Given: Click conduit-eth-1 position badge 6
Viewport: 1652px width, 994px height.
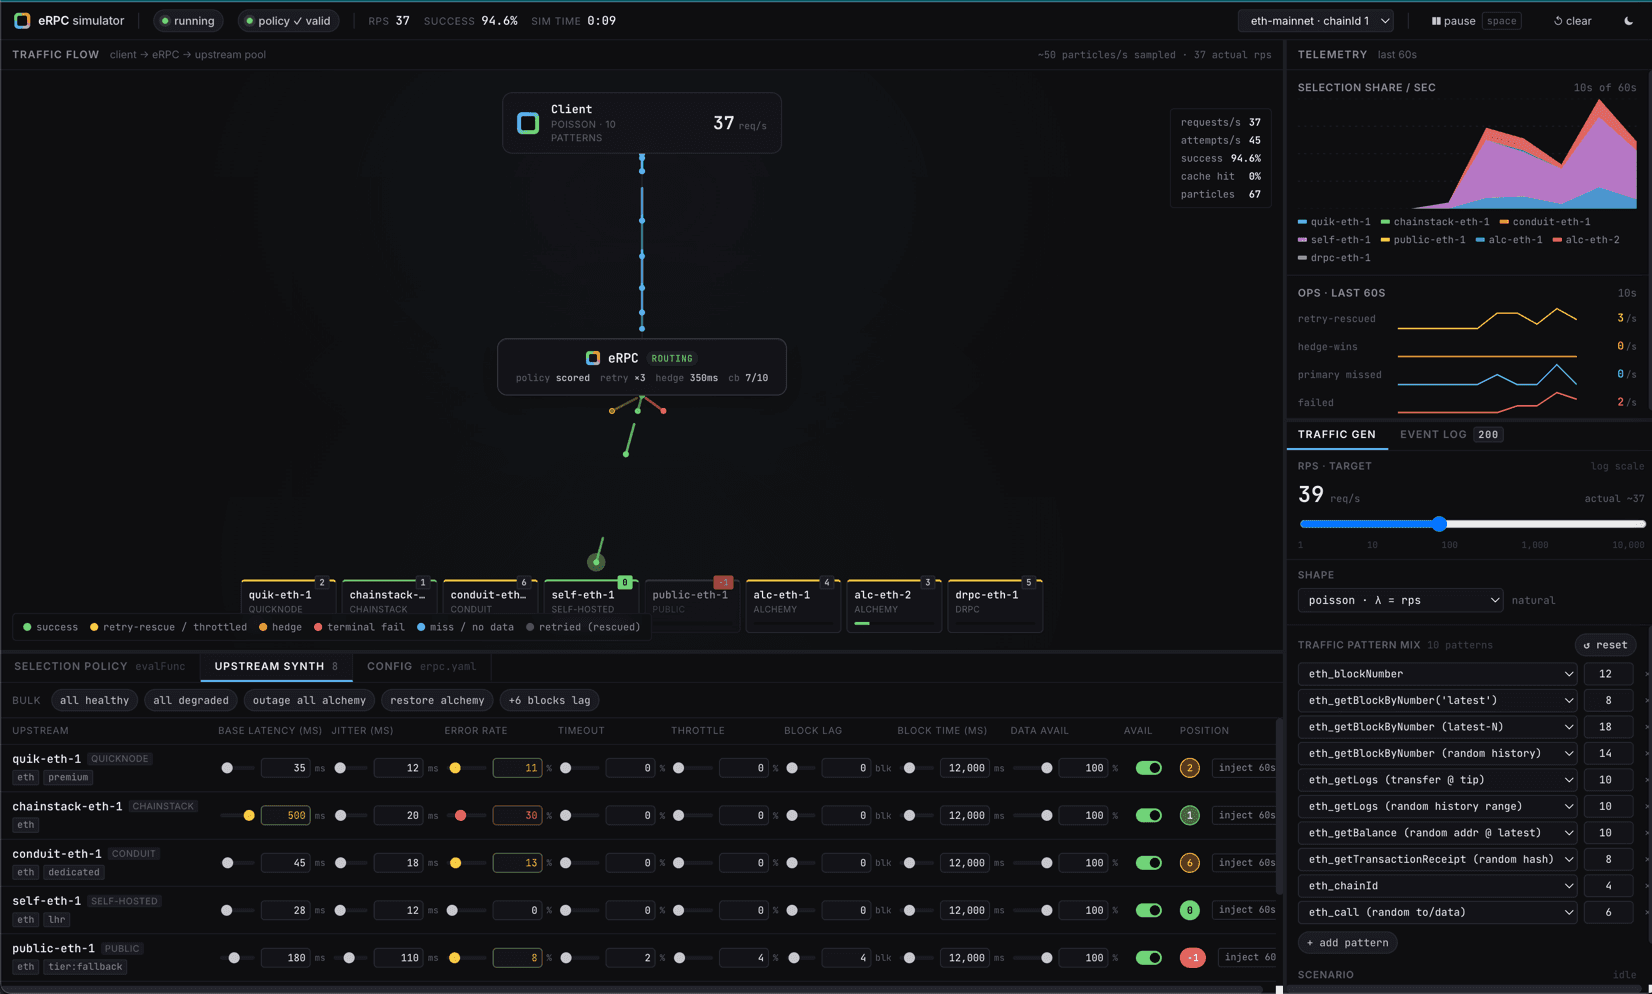Looking at the screenshot, I should (1189, 862).
